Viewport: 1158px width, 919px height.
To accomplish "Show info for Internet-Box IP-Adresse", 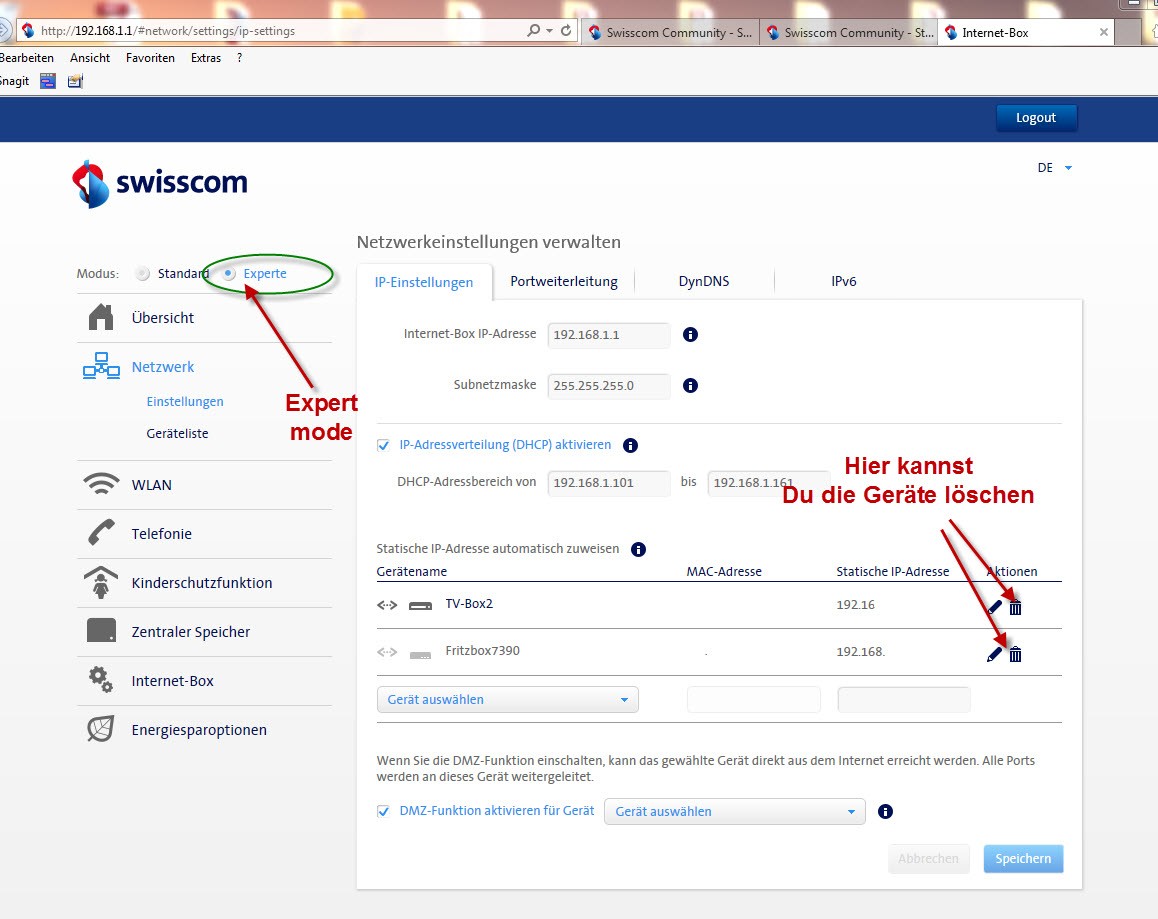I will click(690, 334).
